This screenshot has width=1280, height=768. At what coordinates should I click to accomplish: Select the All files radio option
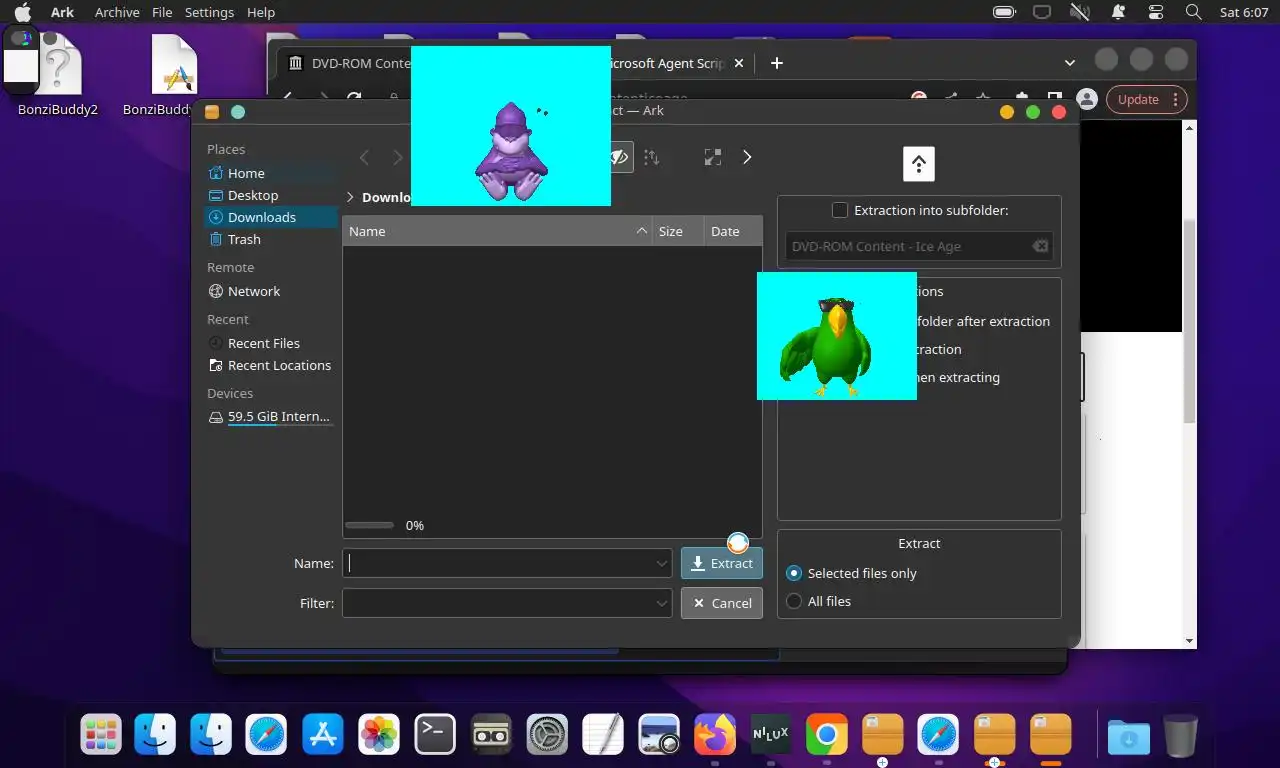click(x=818, y=601)
